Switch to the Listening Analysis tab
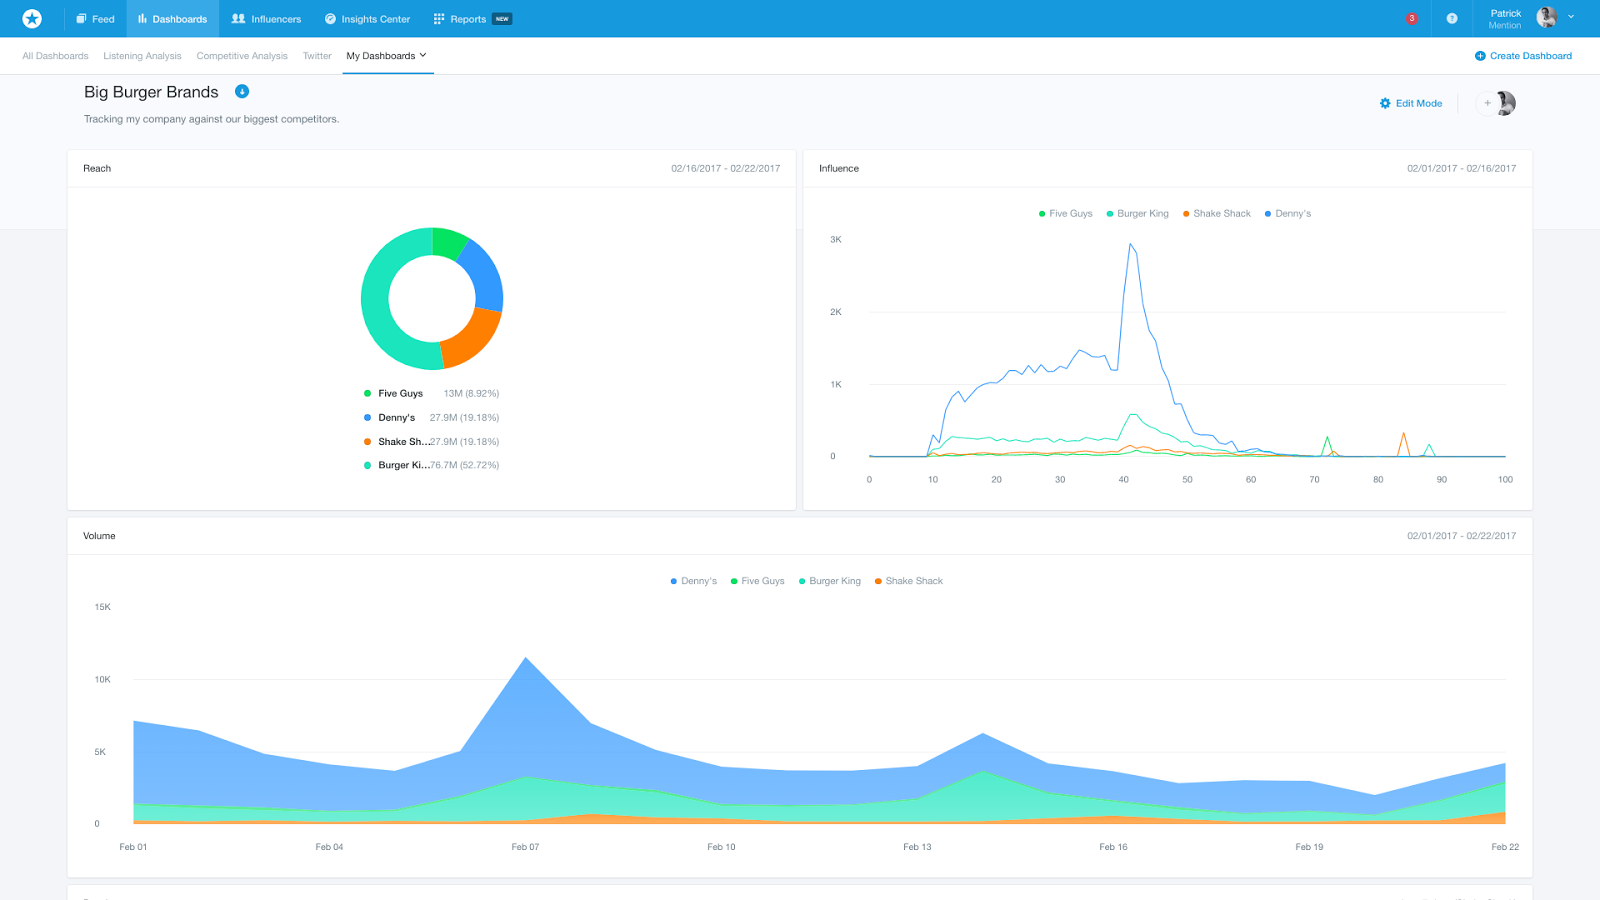 142,56
